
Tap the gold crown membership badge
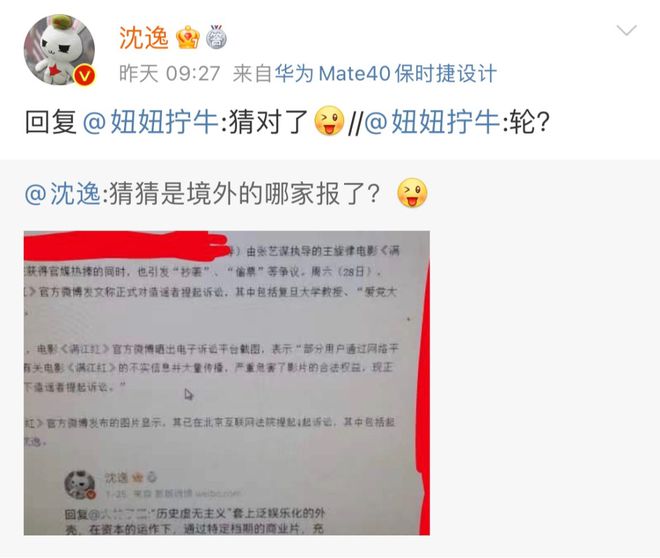188,37
